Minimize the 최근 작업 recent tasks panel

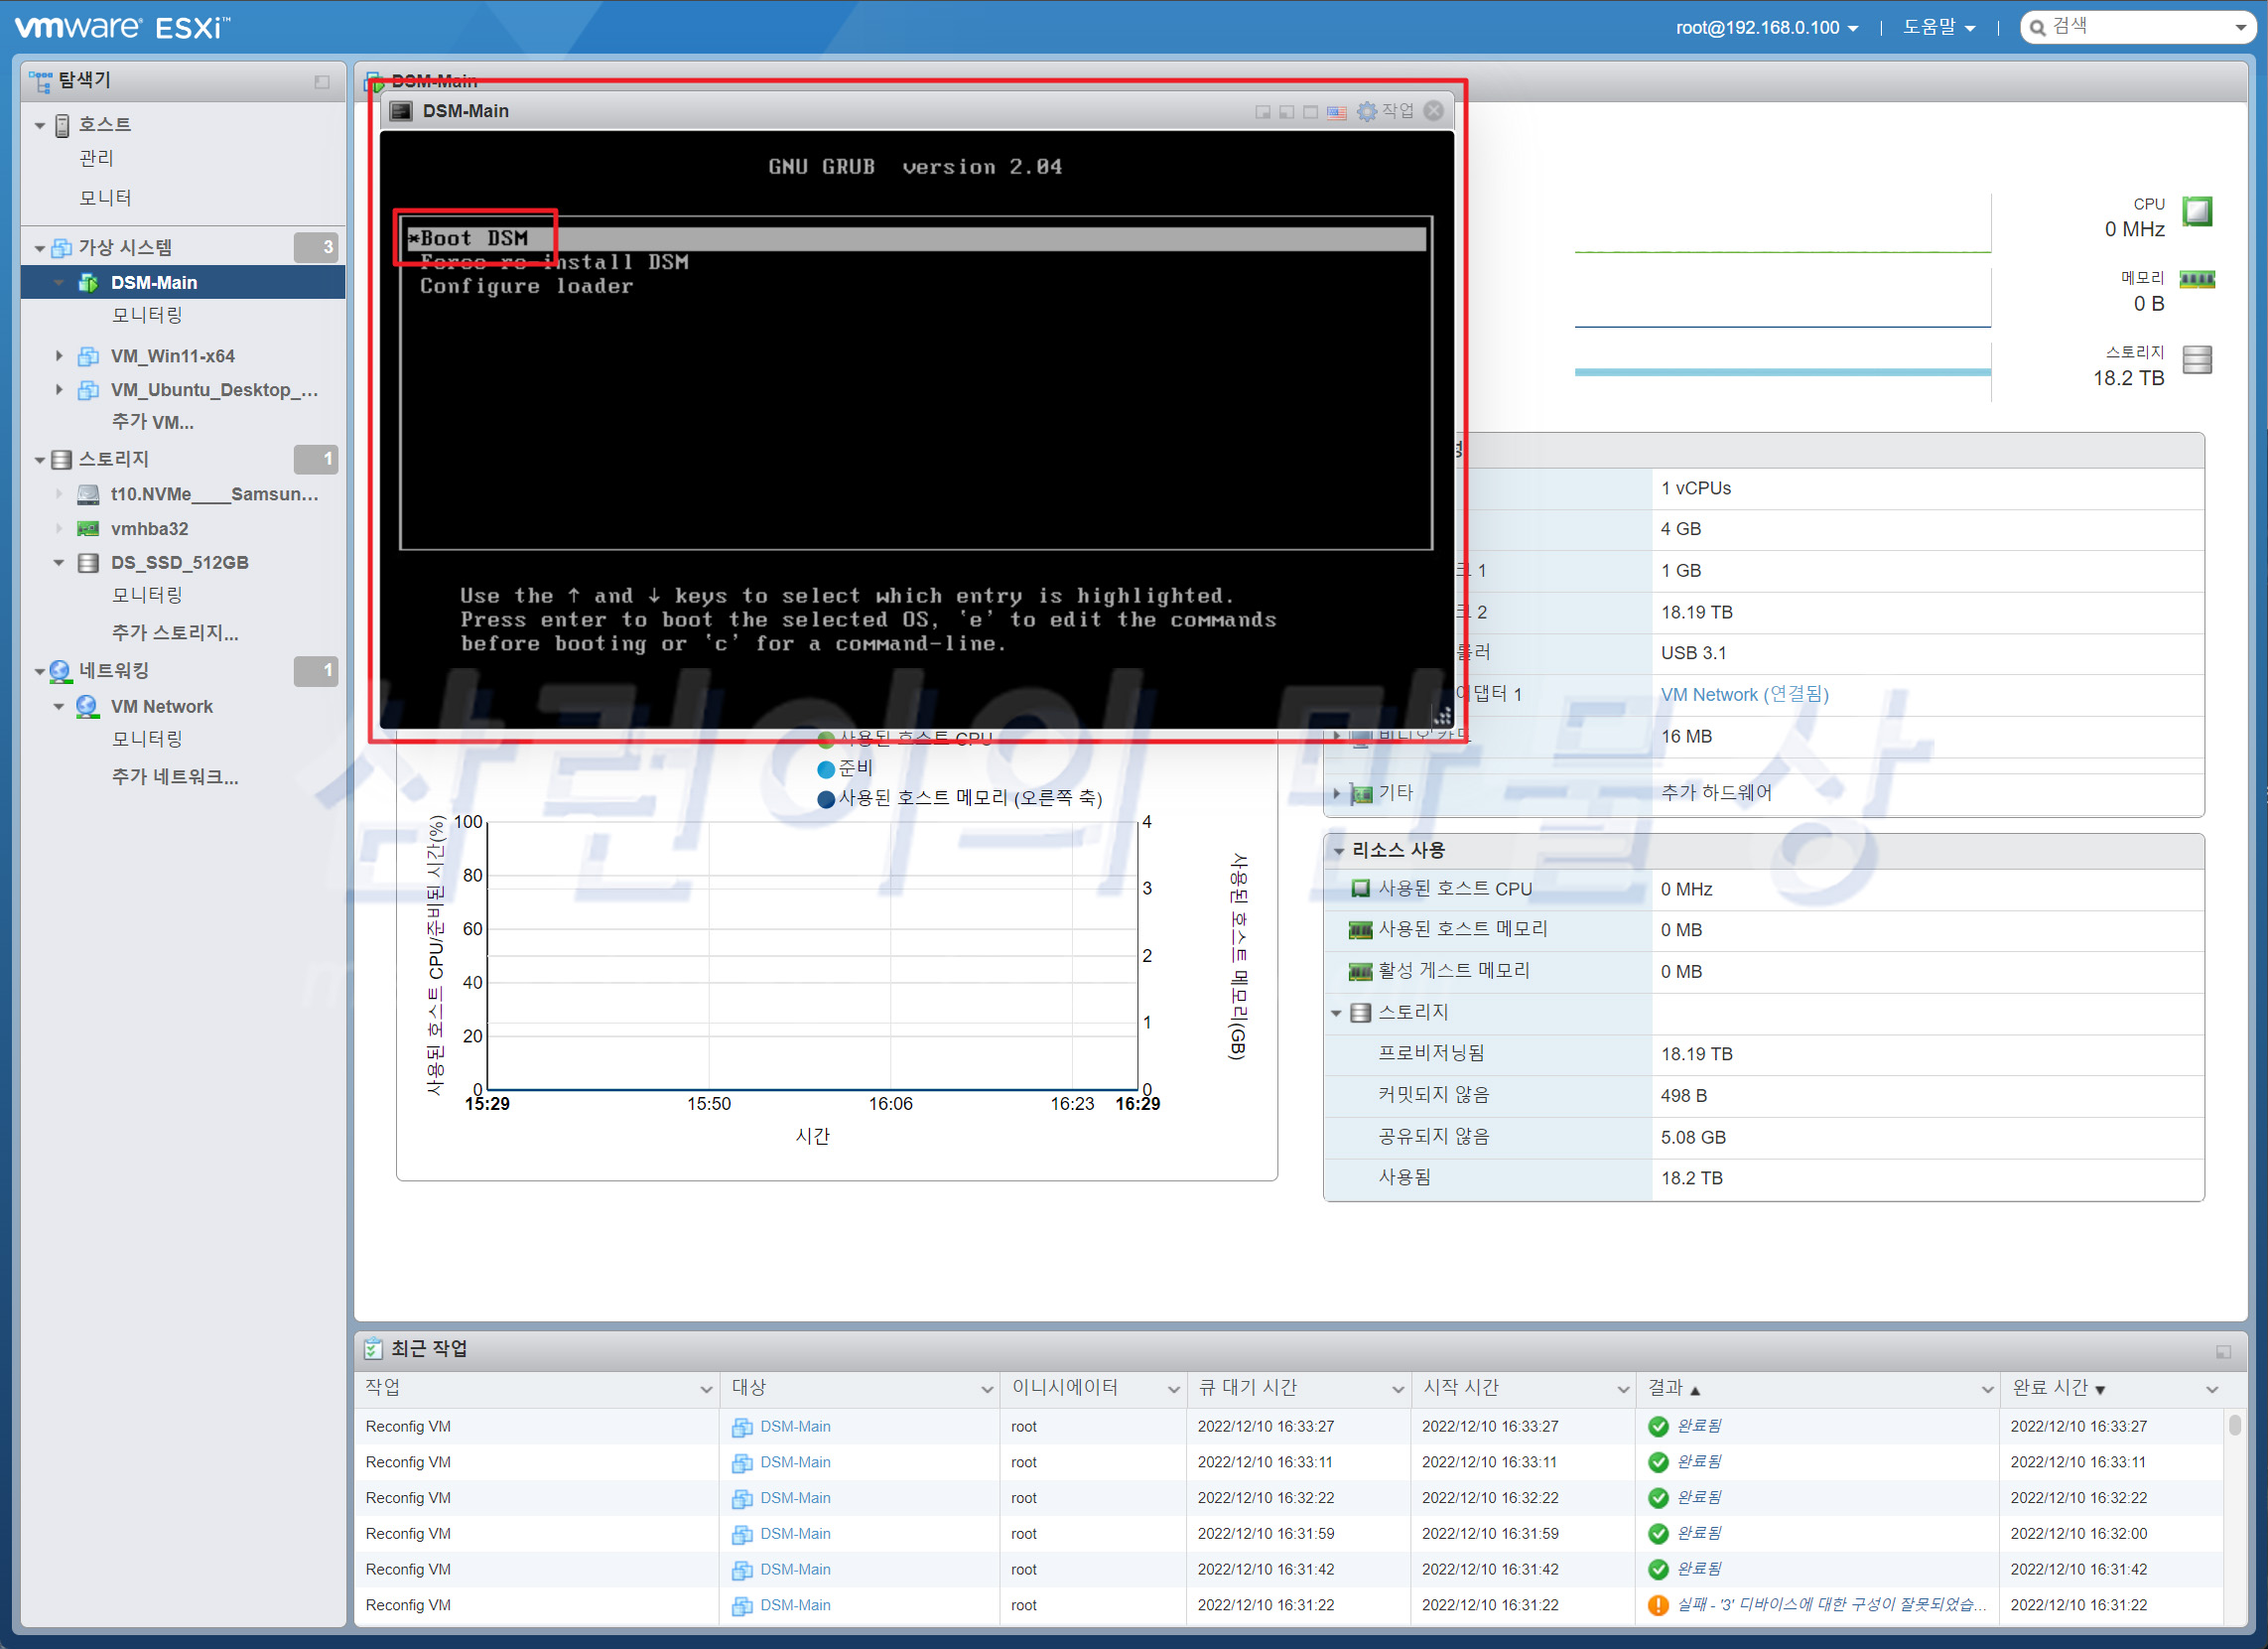coord(2223,1352)
